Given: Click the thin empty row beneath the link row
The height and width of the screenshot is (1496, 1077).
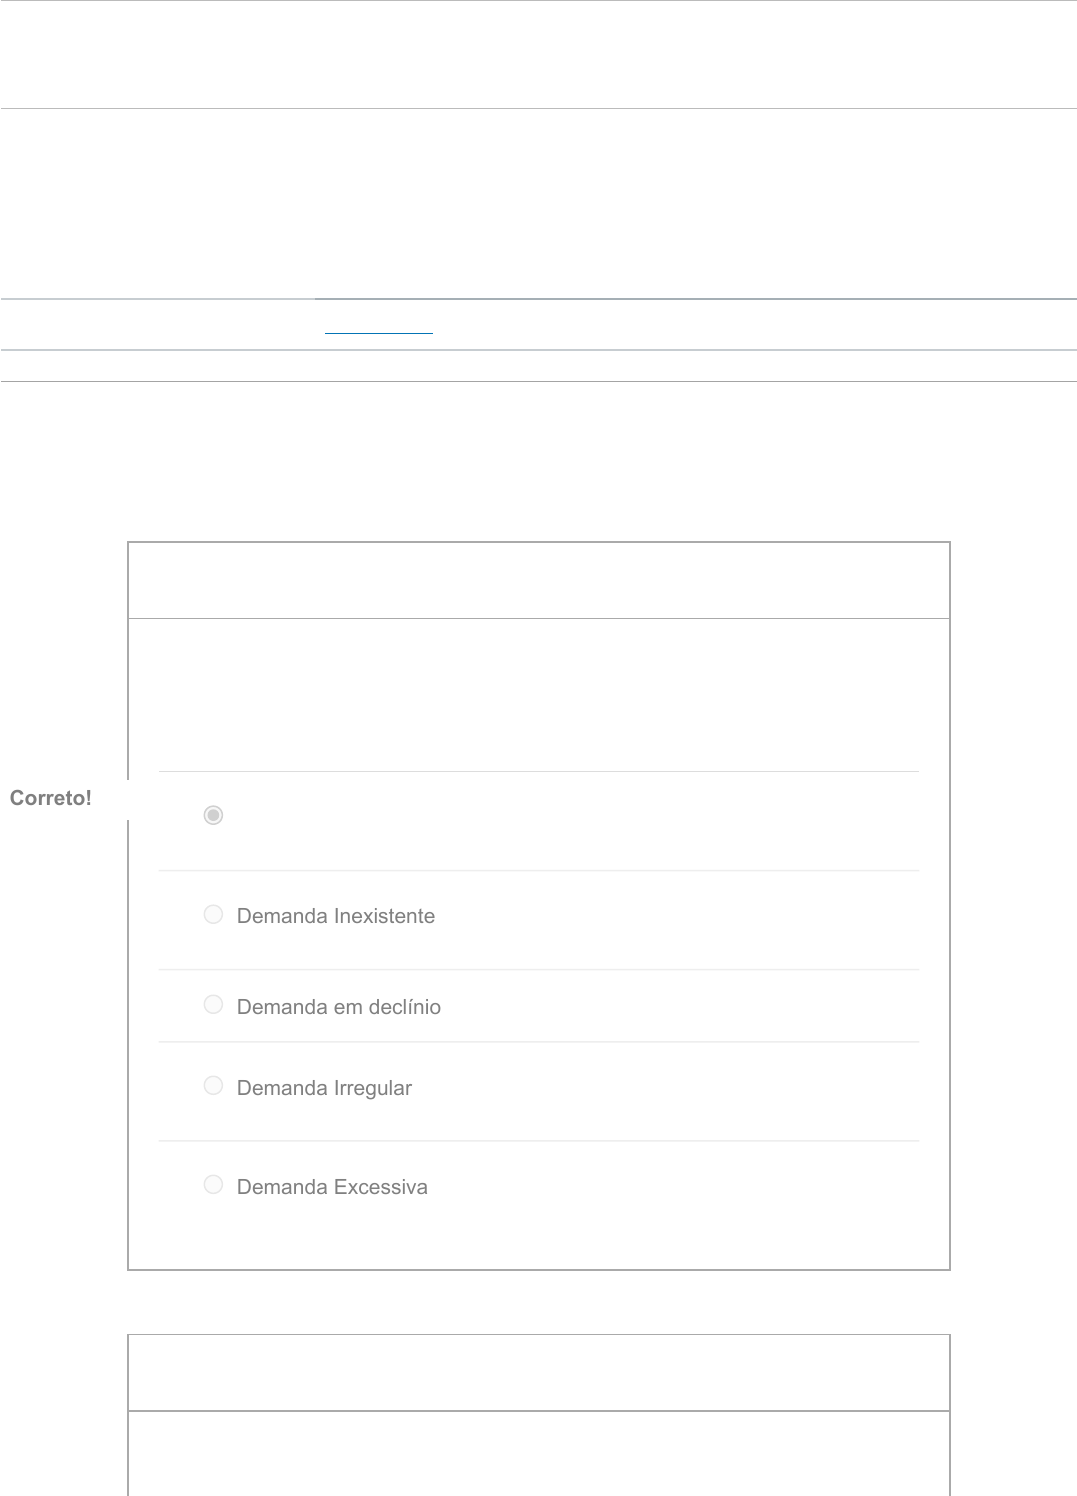Looking at the screenshot, I should click(x=538, y=366).
